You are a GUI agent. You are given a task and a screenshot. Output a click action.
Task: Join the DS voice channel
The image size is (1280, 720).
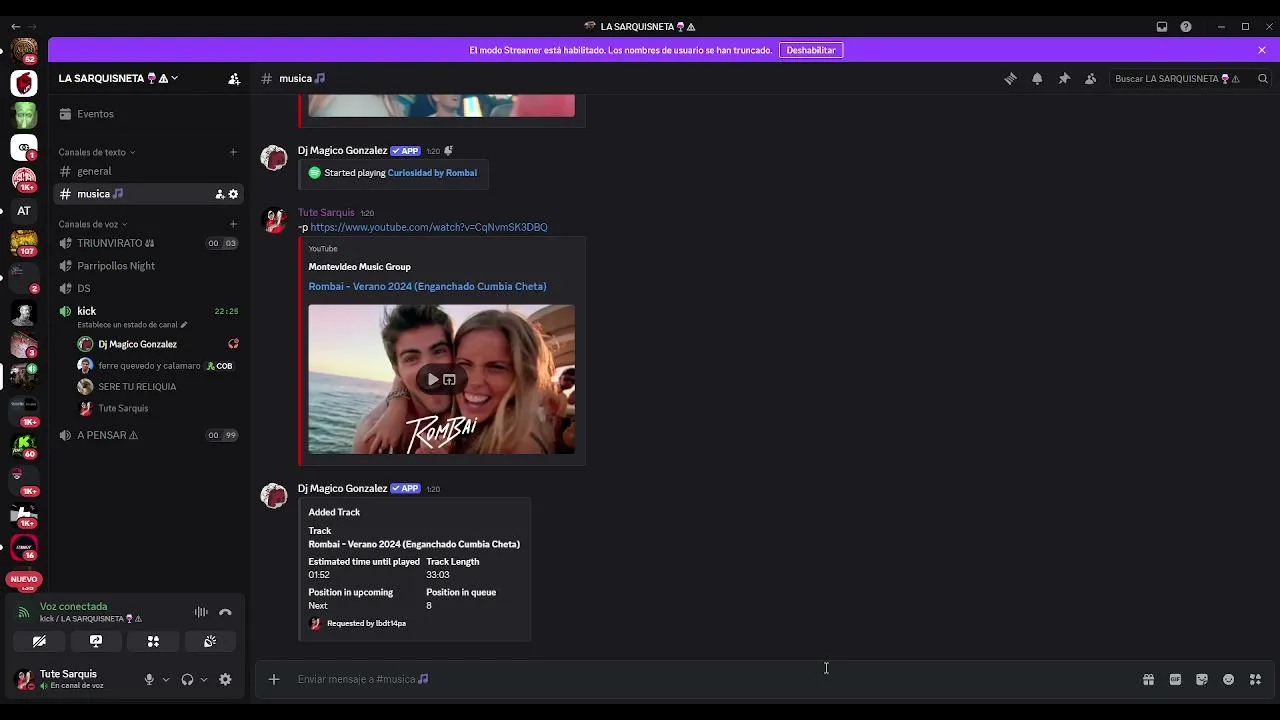[148, 288]
